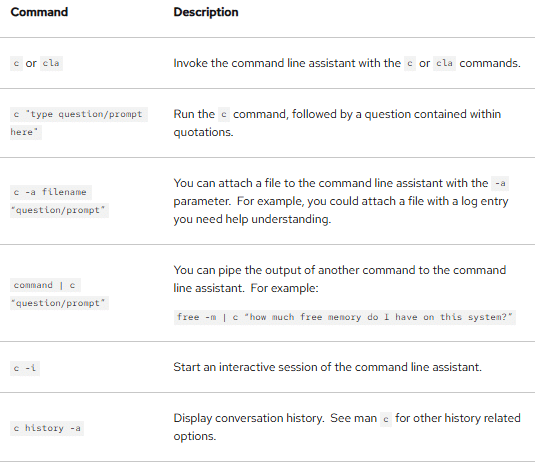Click the inline 'c' after 'See man'
Screen dimensions: 543x469
click(386, 419)
